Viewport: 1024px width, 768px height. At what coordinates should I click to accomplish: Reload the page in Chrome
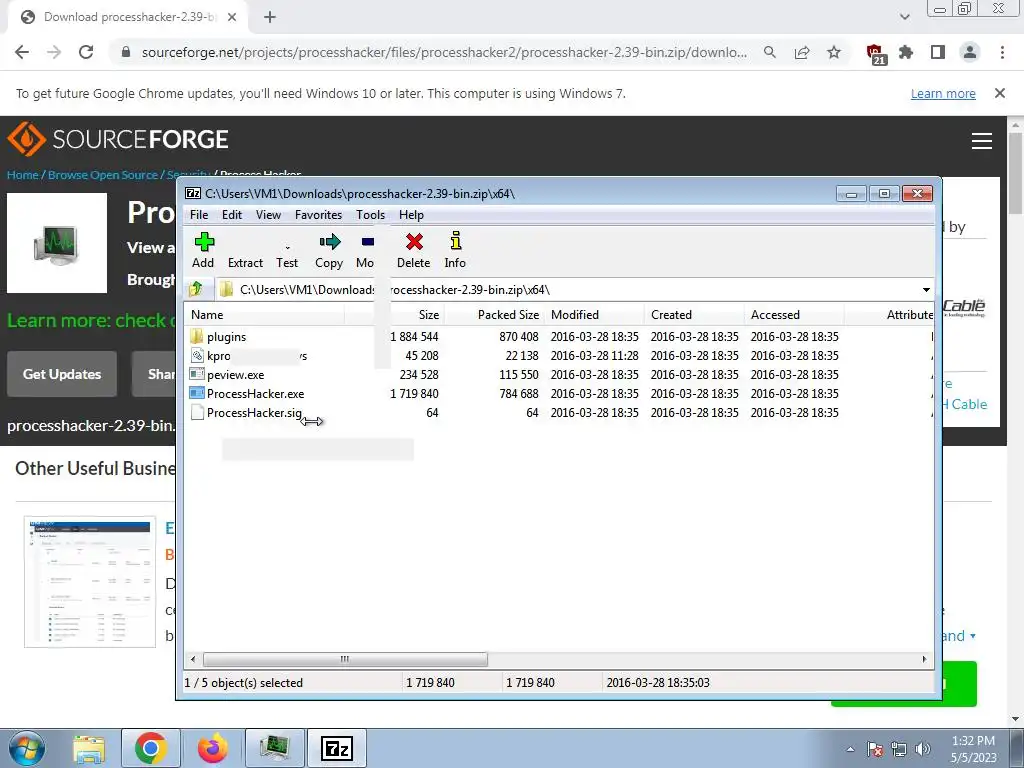(86, 52)
